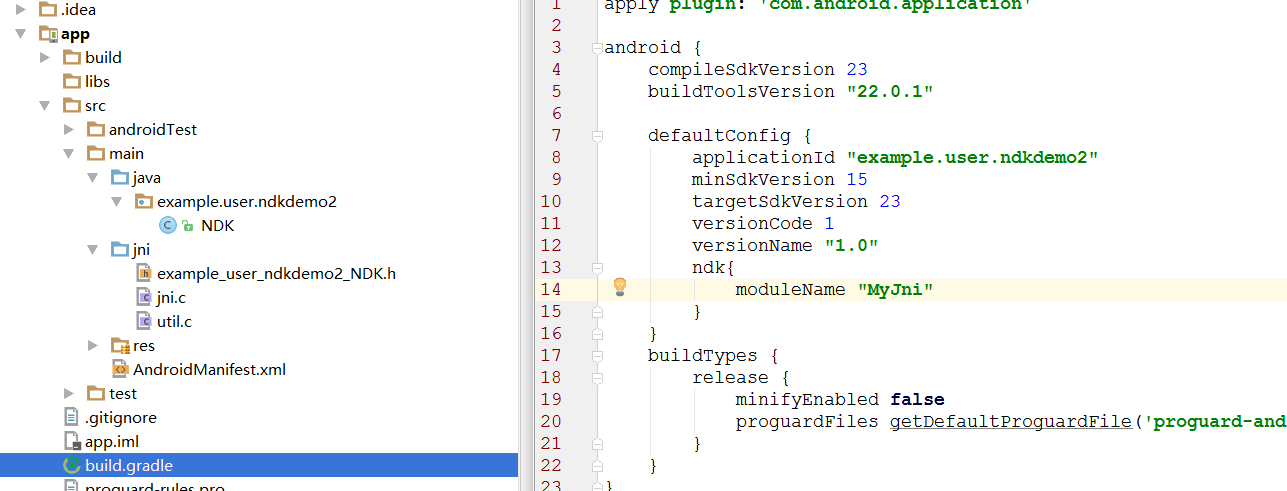Expand the build folder arrow
The height and width of the screenshot is (491, 1287).
(45, 58)
